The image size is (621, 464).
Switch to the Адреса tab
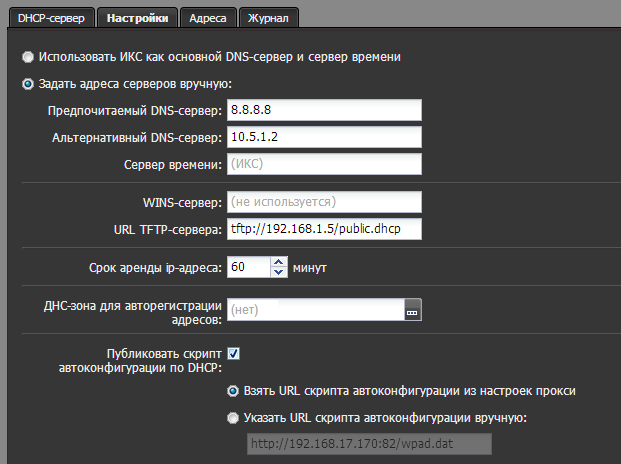(x=210, y=17)
